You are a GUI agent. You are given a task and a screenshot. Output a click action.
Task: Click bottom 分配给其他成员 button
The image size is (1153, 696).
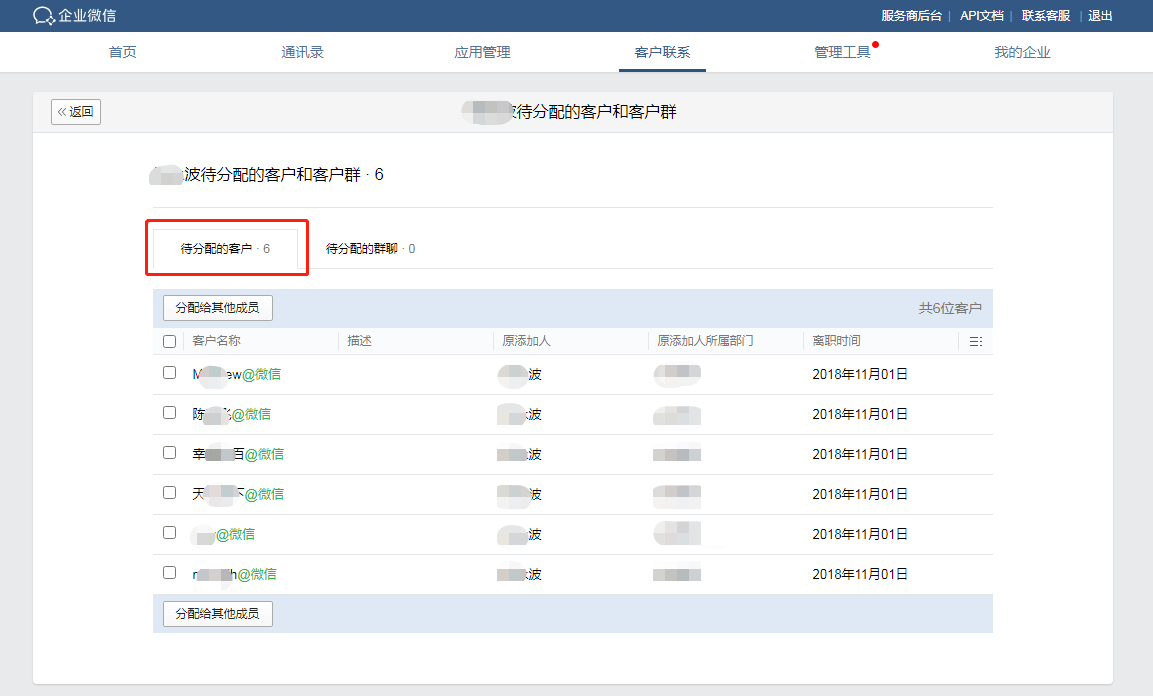pyautogui.click(x=218, y=614)
